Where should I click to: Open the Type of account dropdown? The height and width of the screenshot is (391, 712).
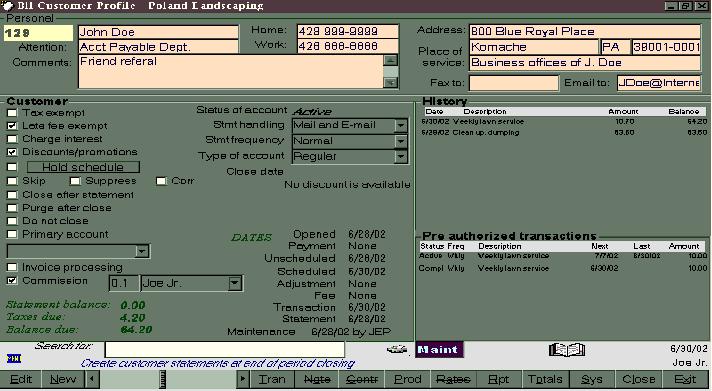point(400,157)
